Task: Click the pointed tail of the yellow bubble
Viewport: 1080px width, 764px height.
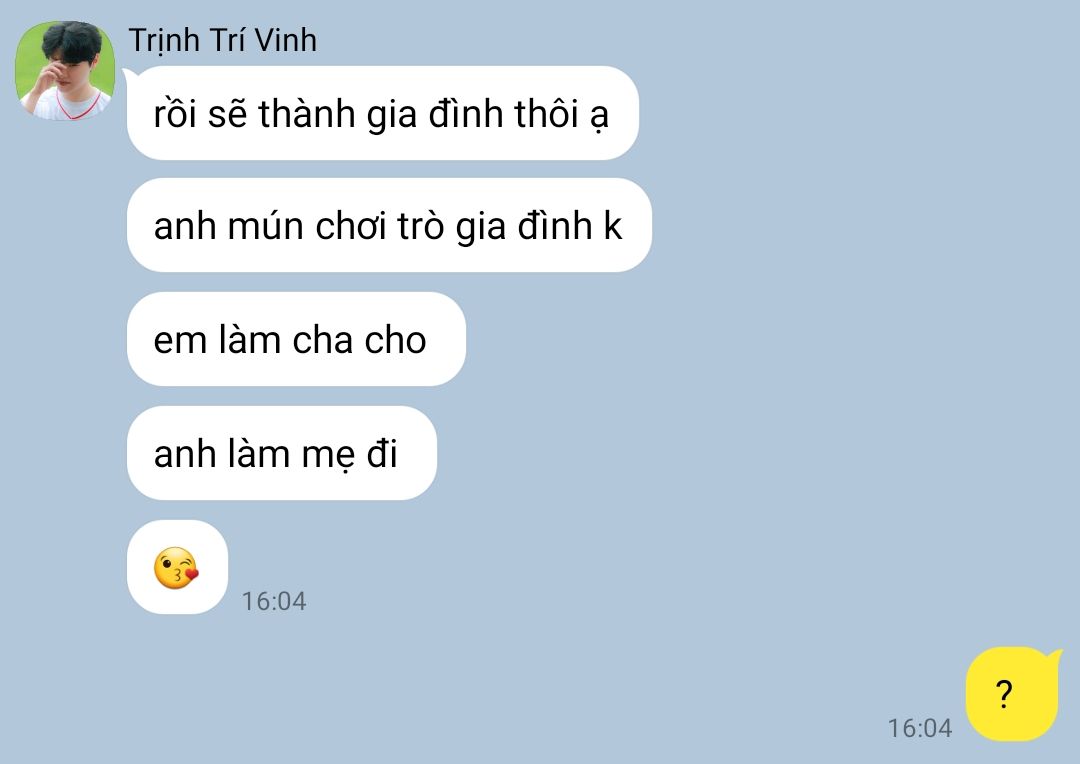Action: (x=1053, y=654)
